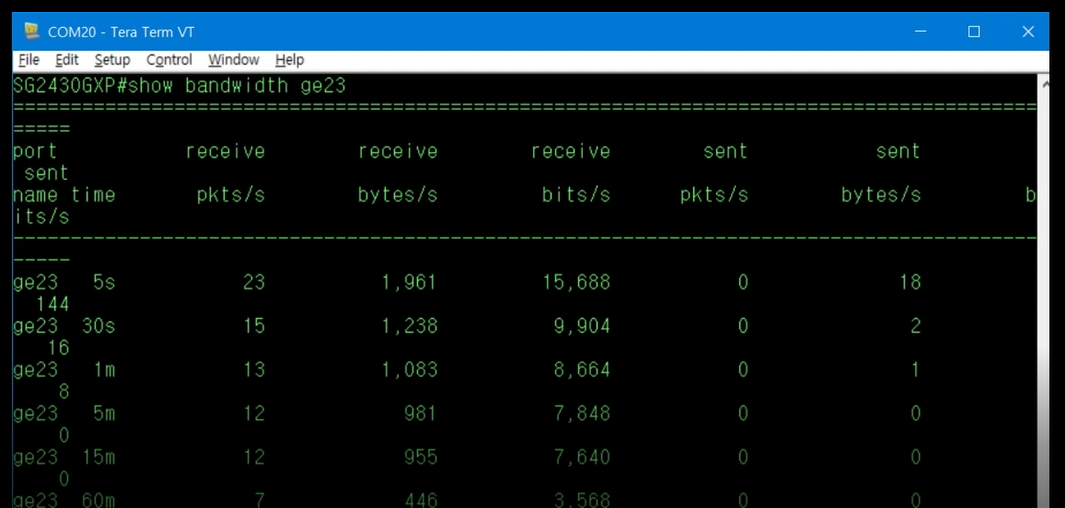Click the '30s' time label
The width and height of the screenshot is (1065, 508).
point(98,326)
